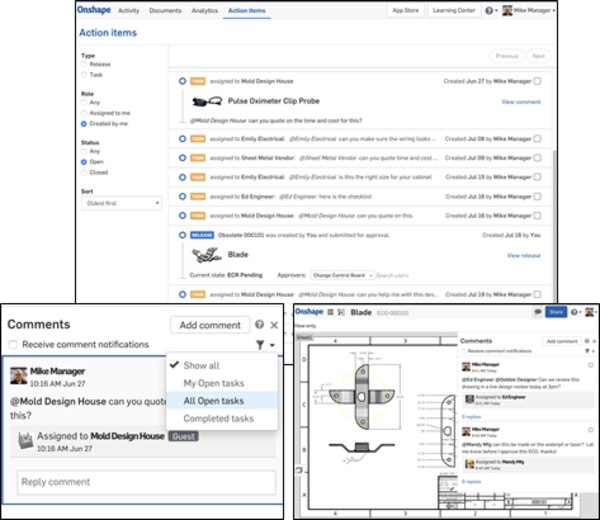Select Action items tab
Image resolution: width=600 pixels, height=520 pixels.
(246, 11)
